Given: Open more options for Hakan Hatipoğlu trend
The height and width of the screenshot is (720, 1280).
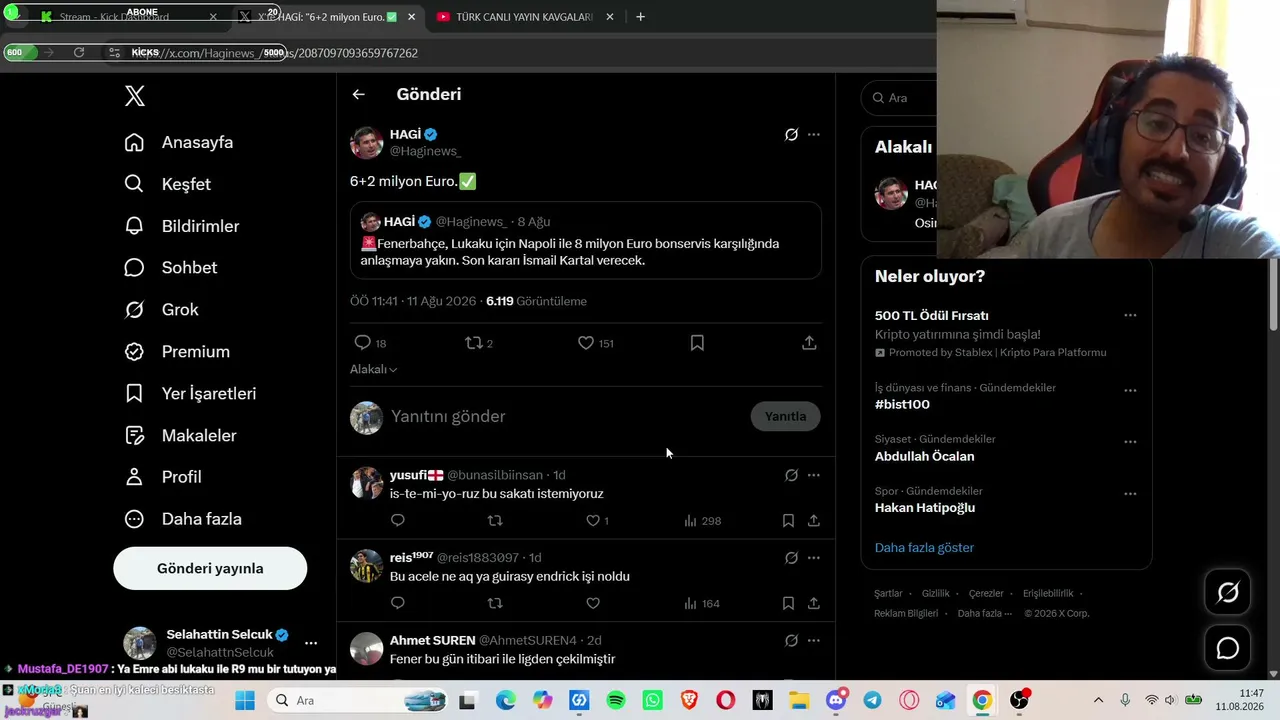Looking at the screenshot, I should (1130, 494).
